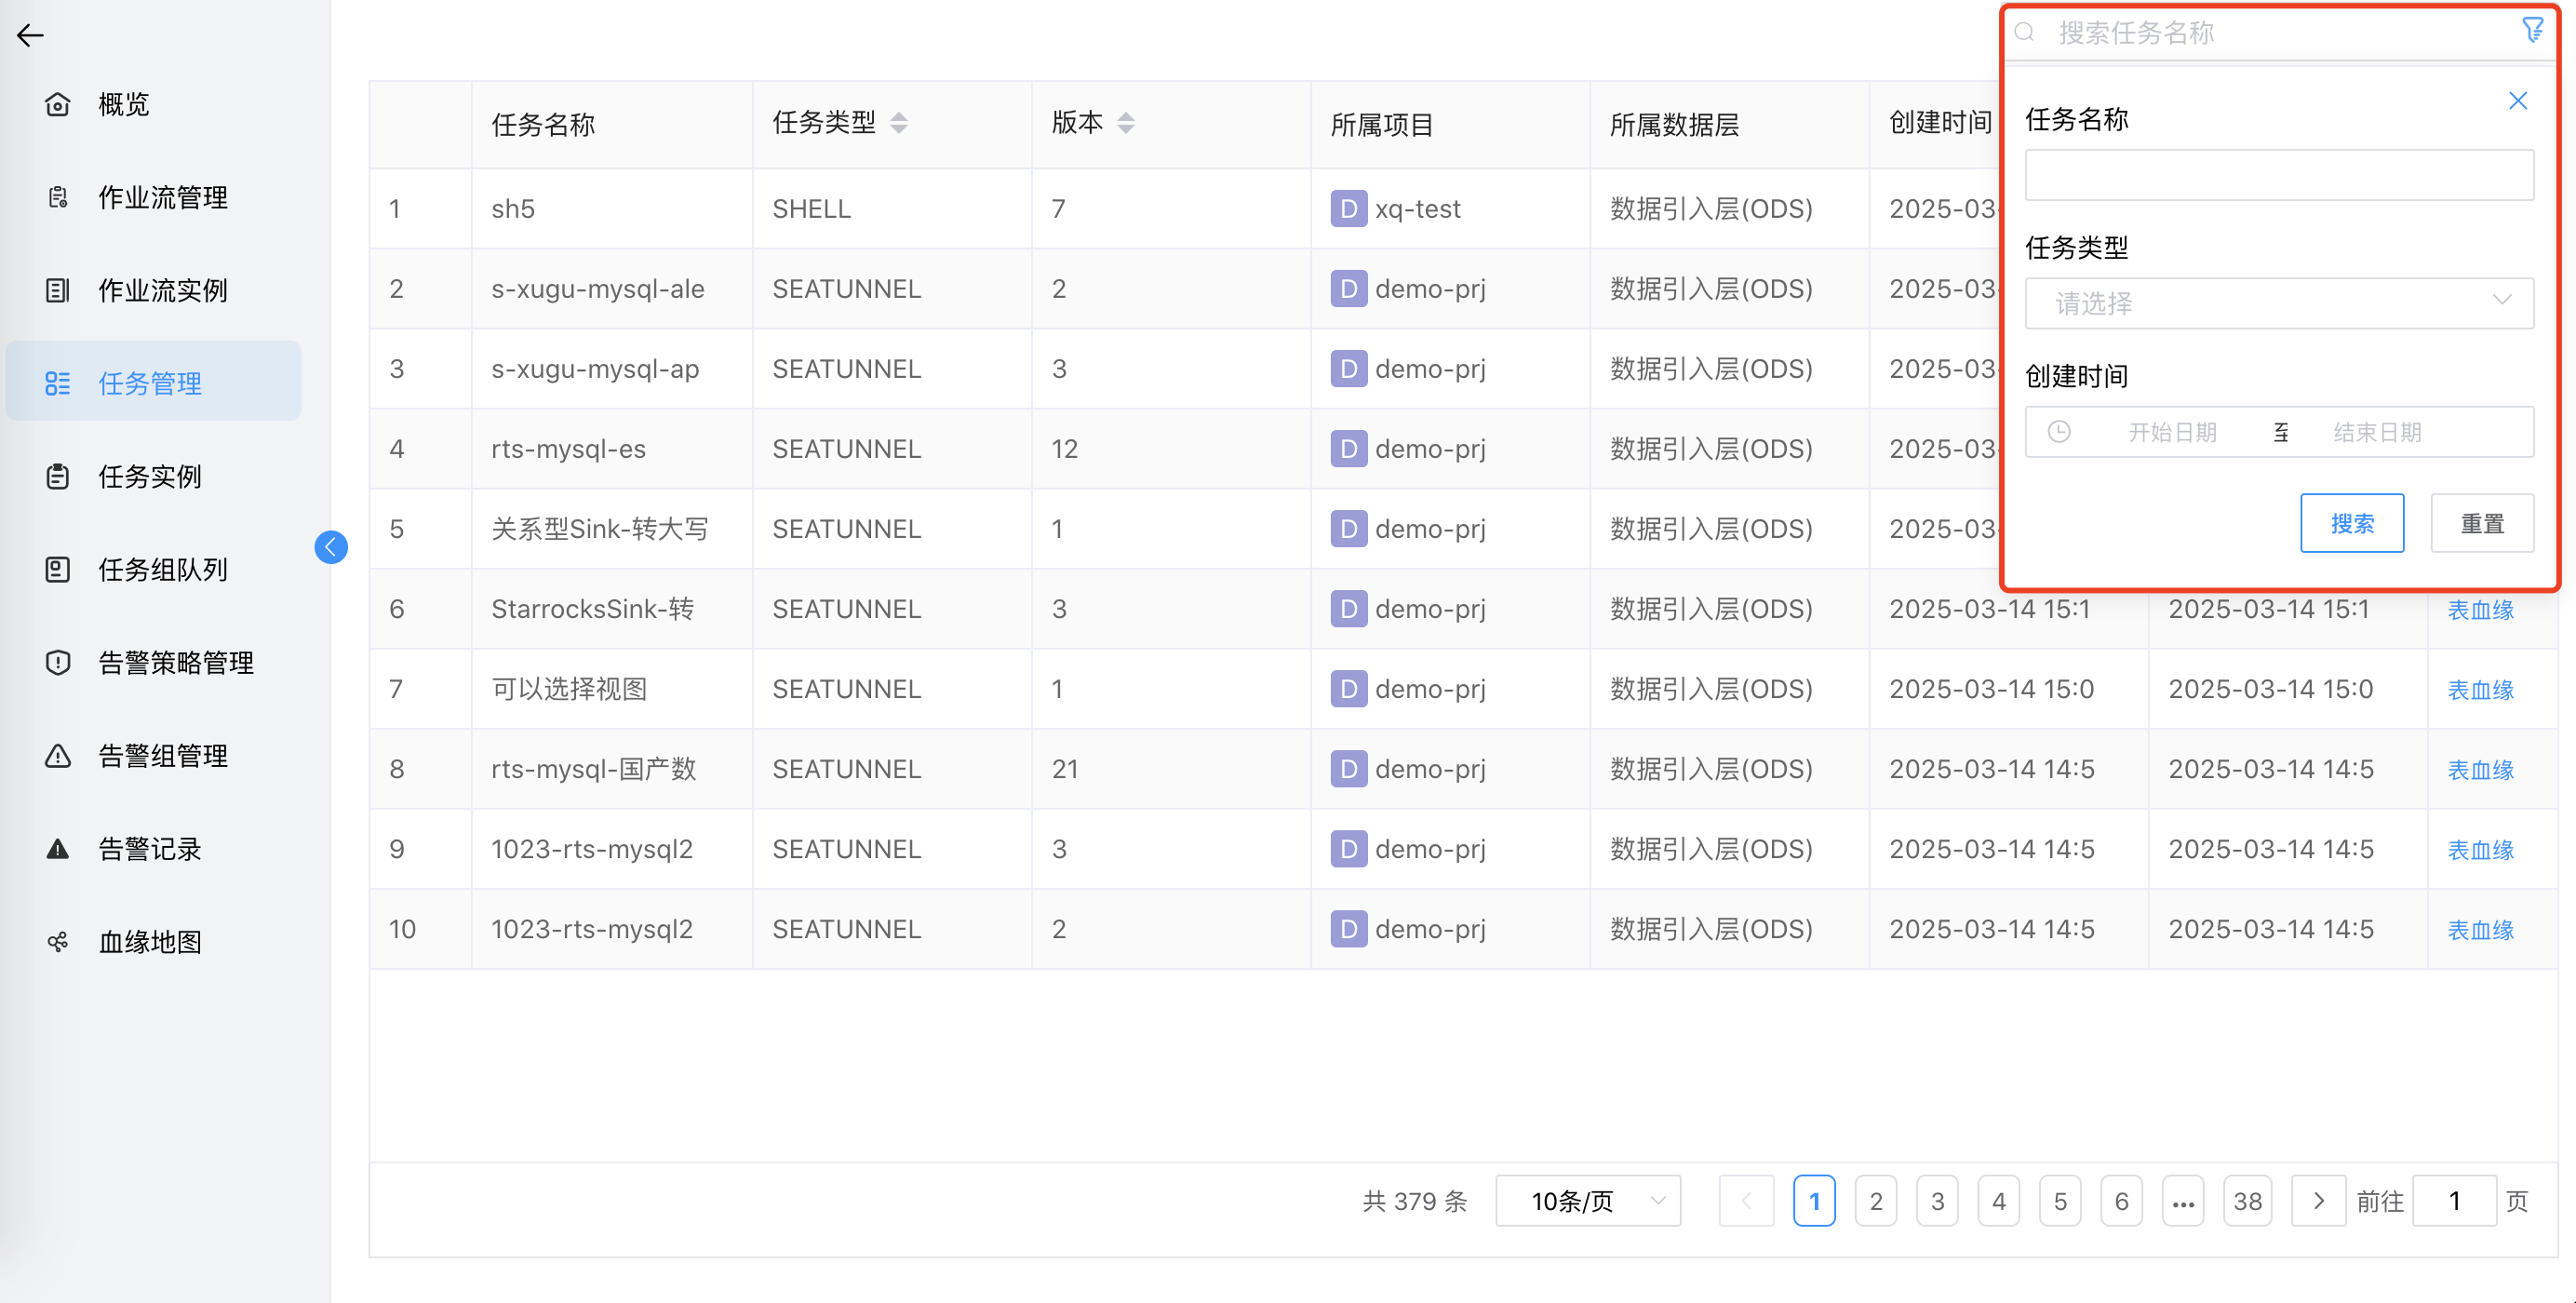2576x1303 pixels.
Task: Sort the table by 版本 column
Action: point(1126,122)
